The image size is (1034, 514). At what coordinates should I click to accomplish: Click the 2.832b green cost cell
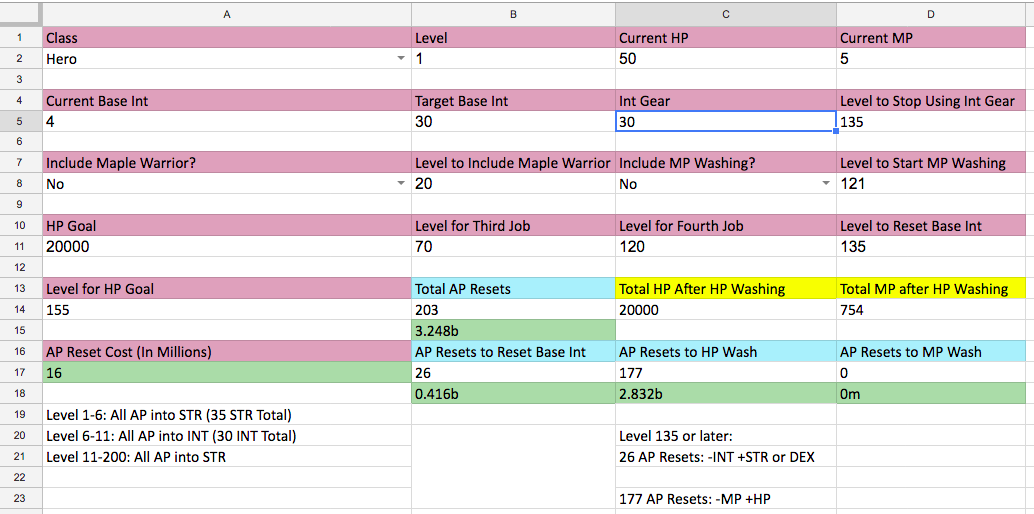coord(726,393)
